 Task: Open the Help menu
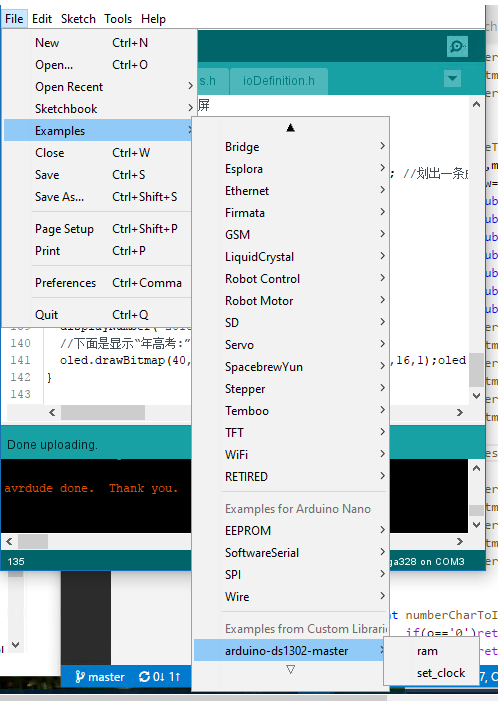click(153, 19)
